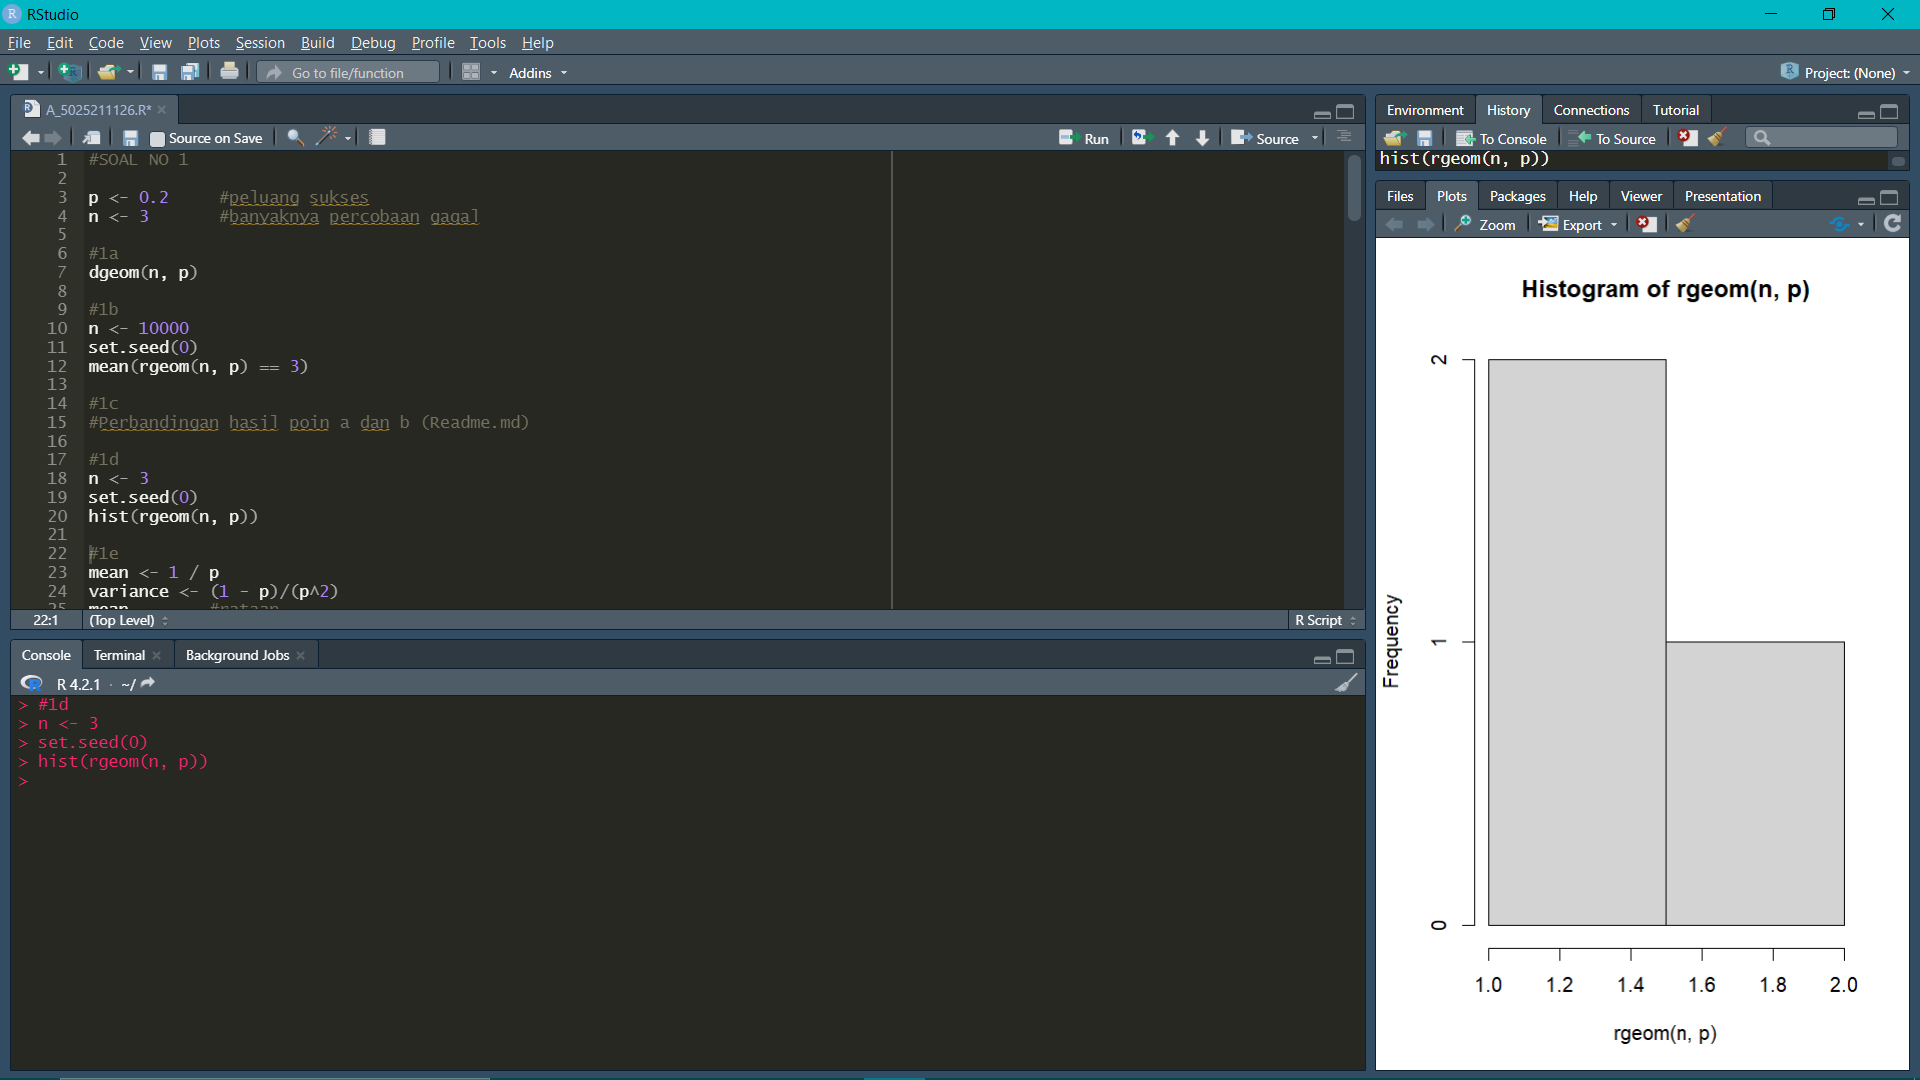Open the Session menu
Screen dimensions: 1920x1080
(x=260, y=43)
